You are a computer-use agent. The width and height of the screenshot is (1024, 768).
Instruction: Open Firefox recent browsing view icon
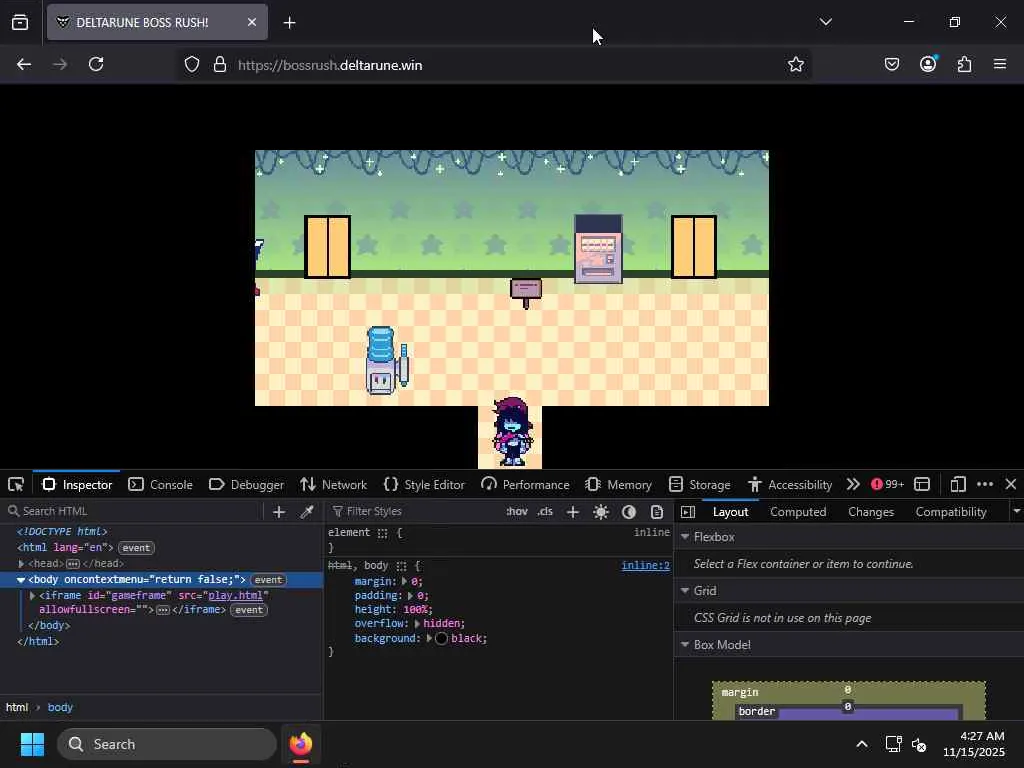point(20,23)
